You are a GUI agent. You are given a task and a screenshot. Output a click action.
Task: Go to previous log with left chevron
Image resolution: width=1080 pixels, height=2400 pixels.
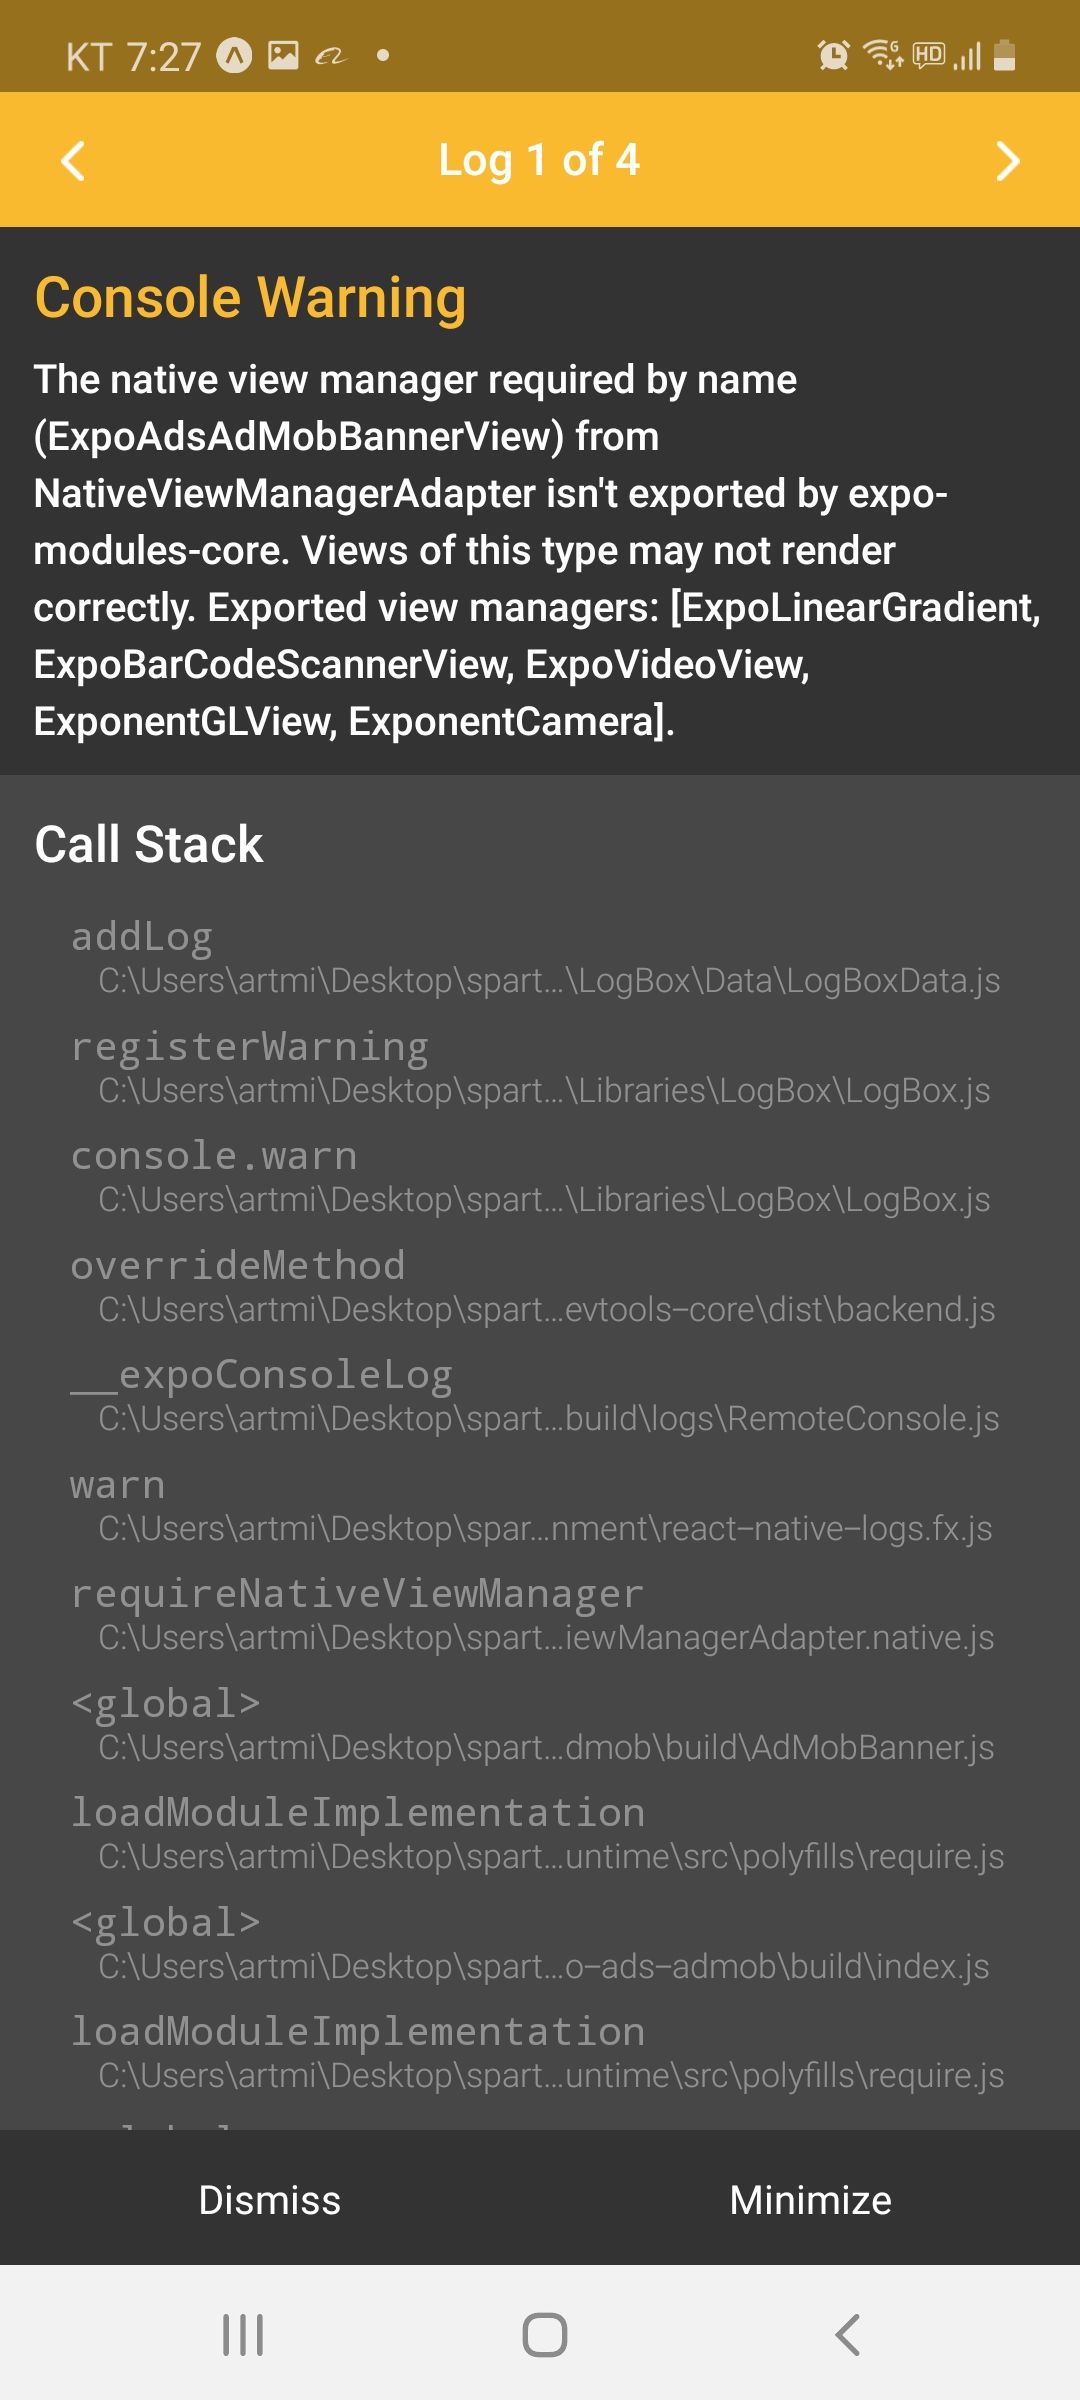[73, 160]
